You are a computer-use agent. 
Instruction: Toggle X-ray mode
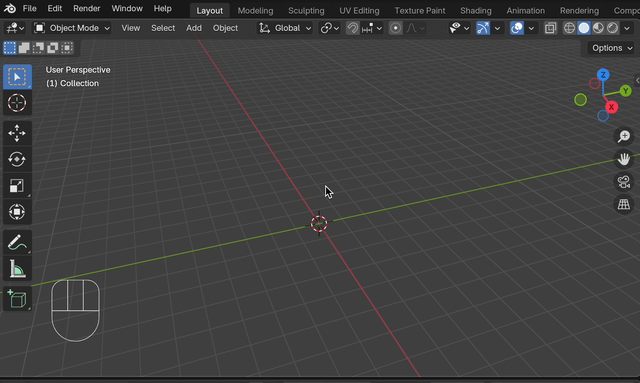click(550, 28)
